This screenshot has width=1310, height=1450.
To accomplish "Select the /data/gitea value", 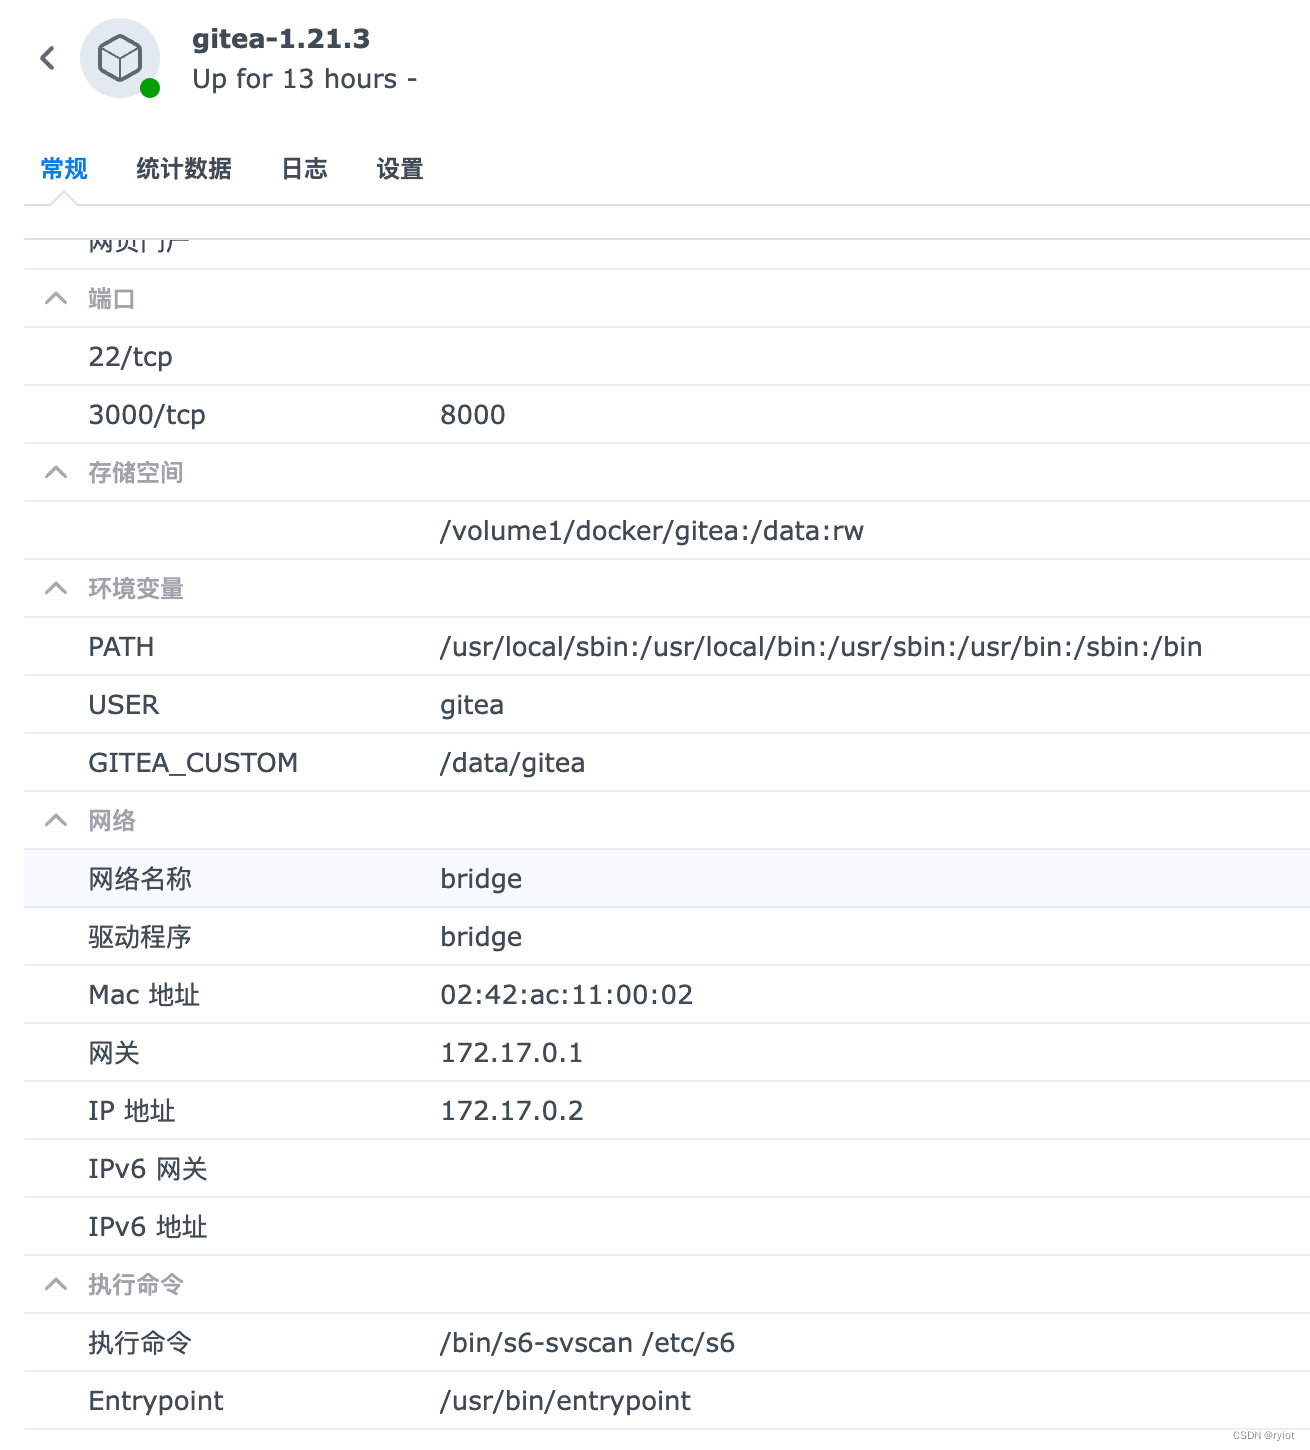I will point(513,763).
